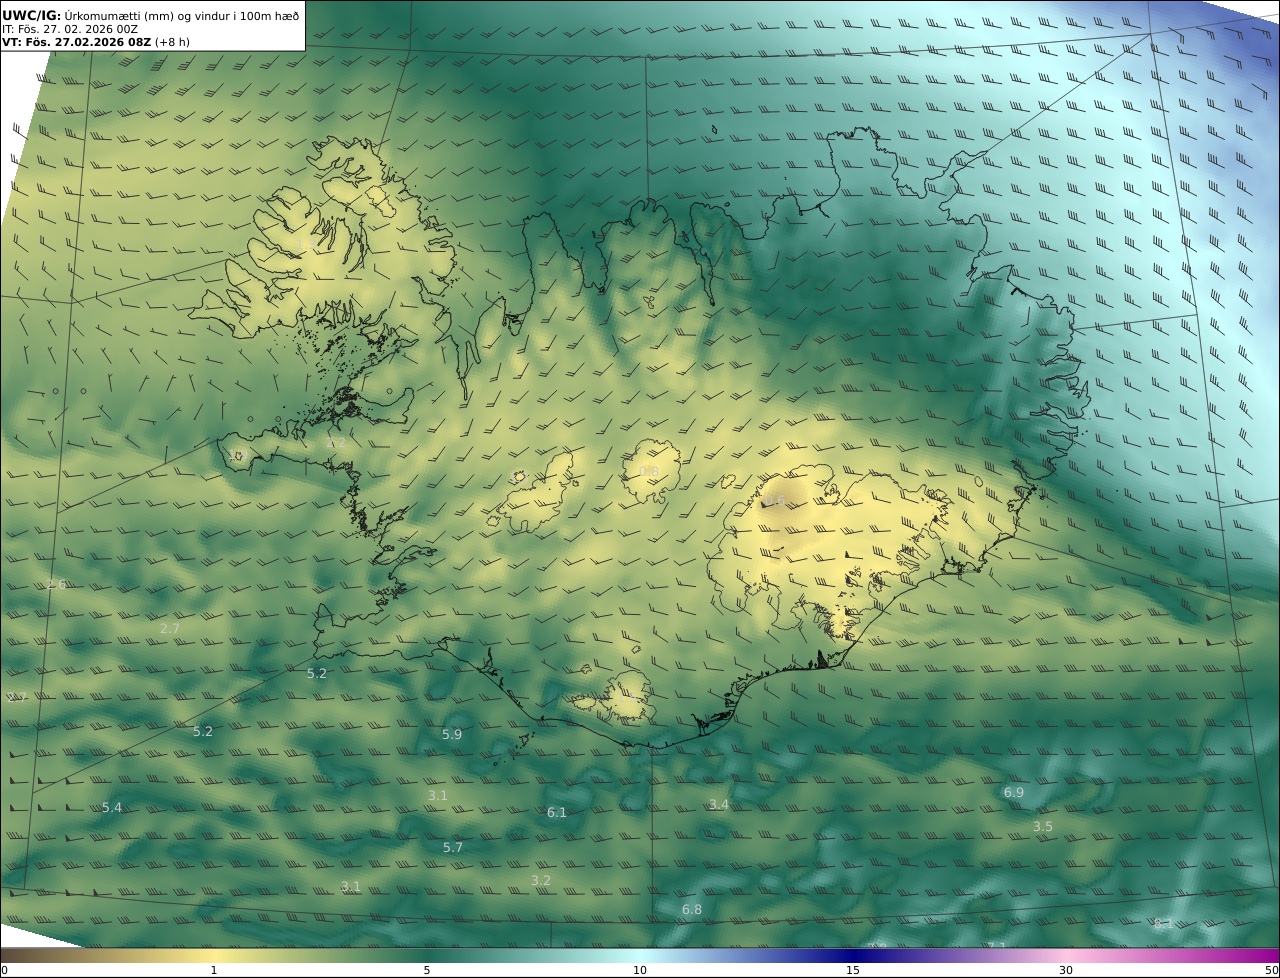Click the 50 tick label on the colorbar
1280x978 pixels.
(x=1272, y=970)
